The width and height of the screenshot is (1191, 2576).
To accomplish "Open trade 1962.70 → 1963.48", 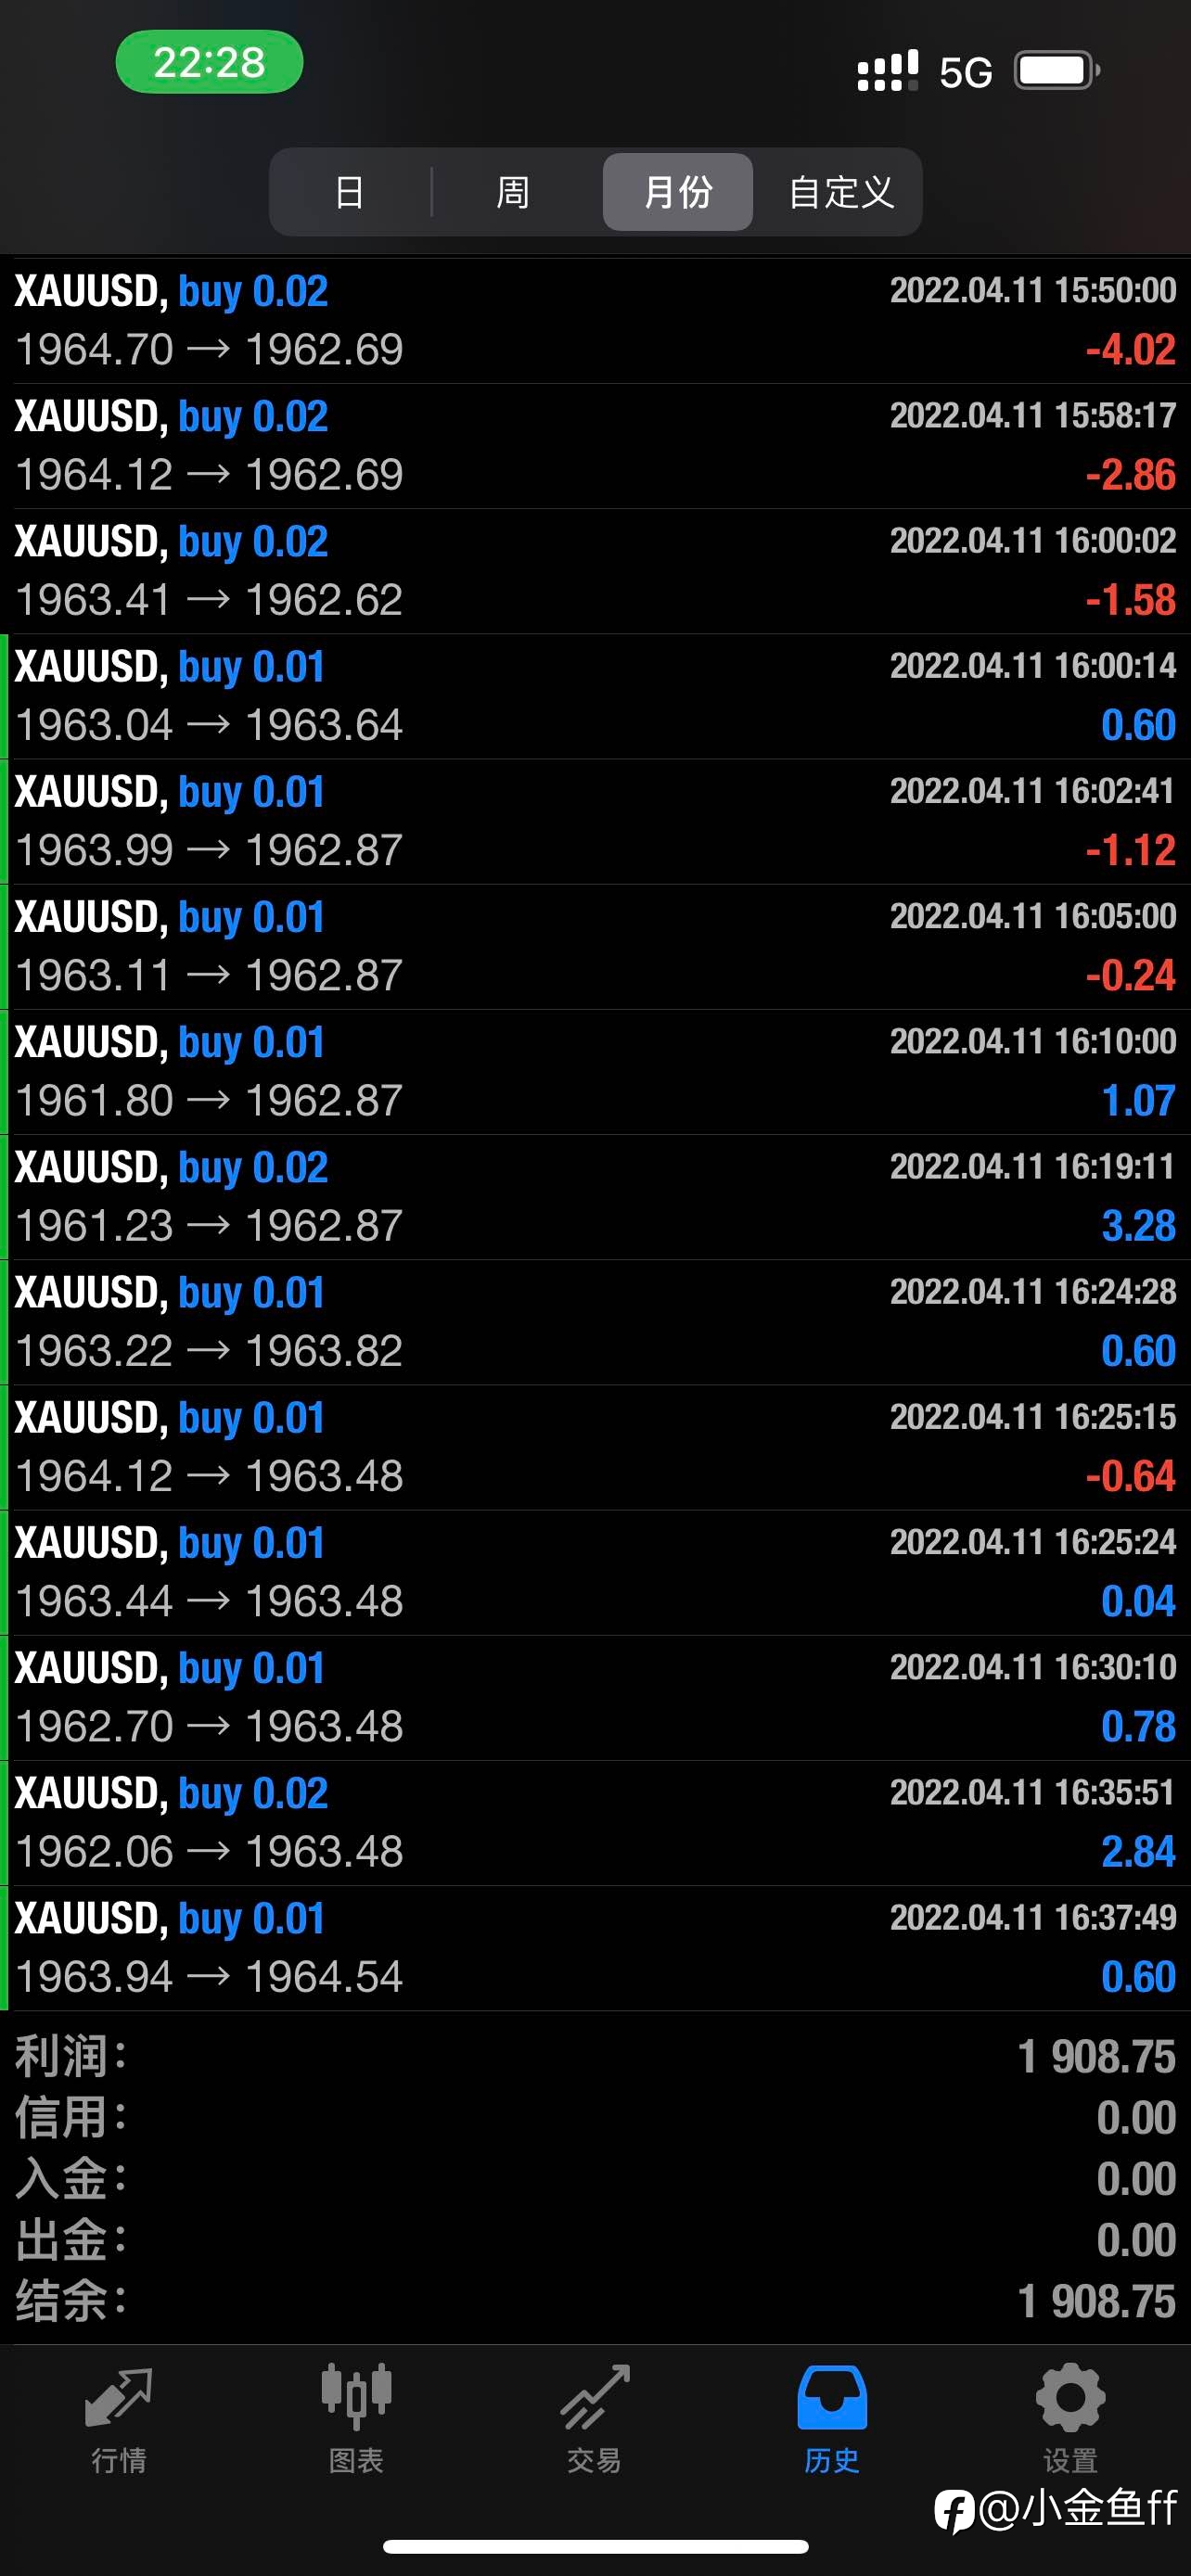I will 595,1697.
